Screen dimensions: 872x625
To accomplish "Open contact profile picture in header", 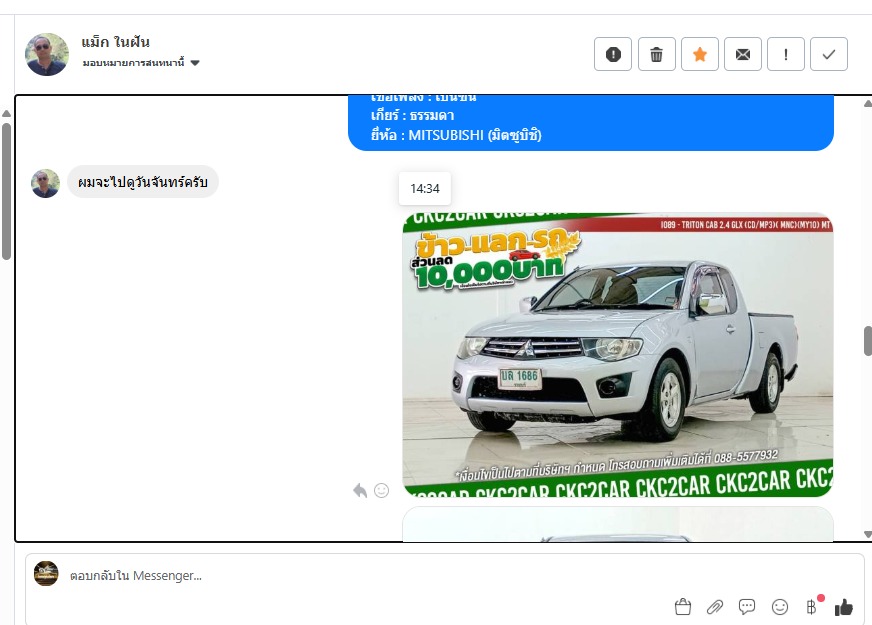I will click(x=47, y=54).
